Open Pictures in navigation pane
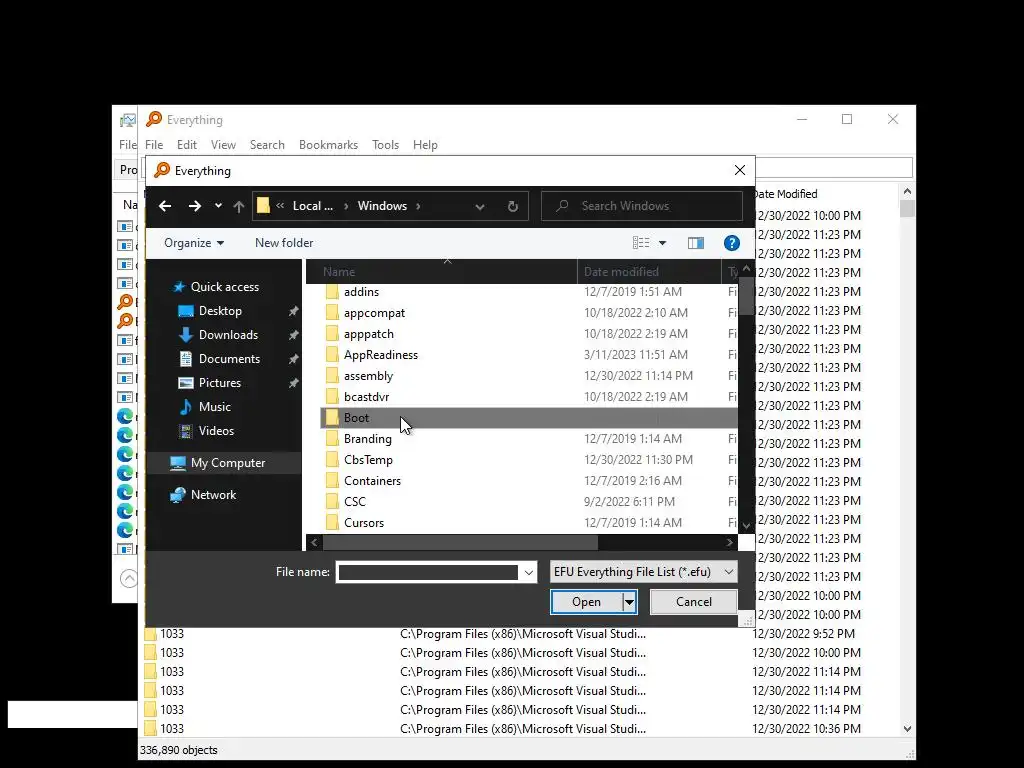The width and height of the screenshot is (1024, 768). pyautogui.click(x=219, y=383)
